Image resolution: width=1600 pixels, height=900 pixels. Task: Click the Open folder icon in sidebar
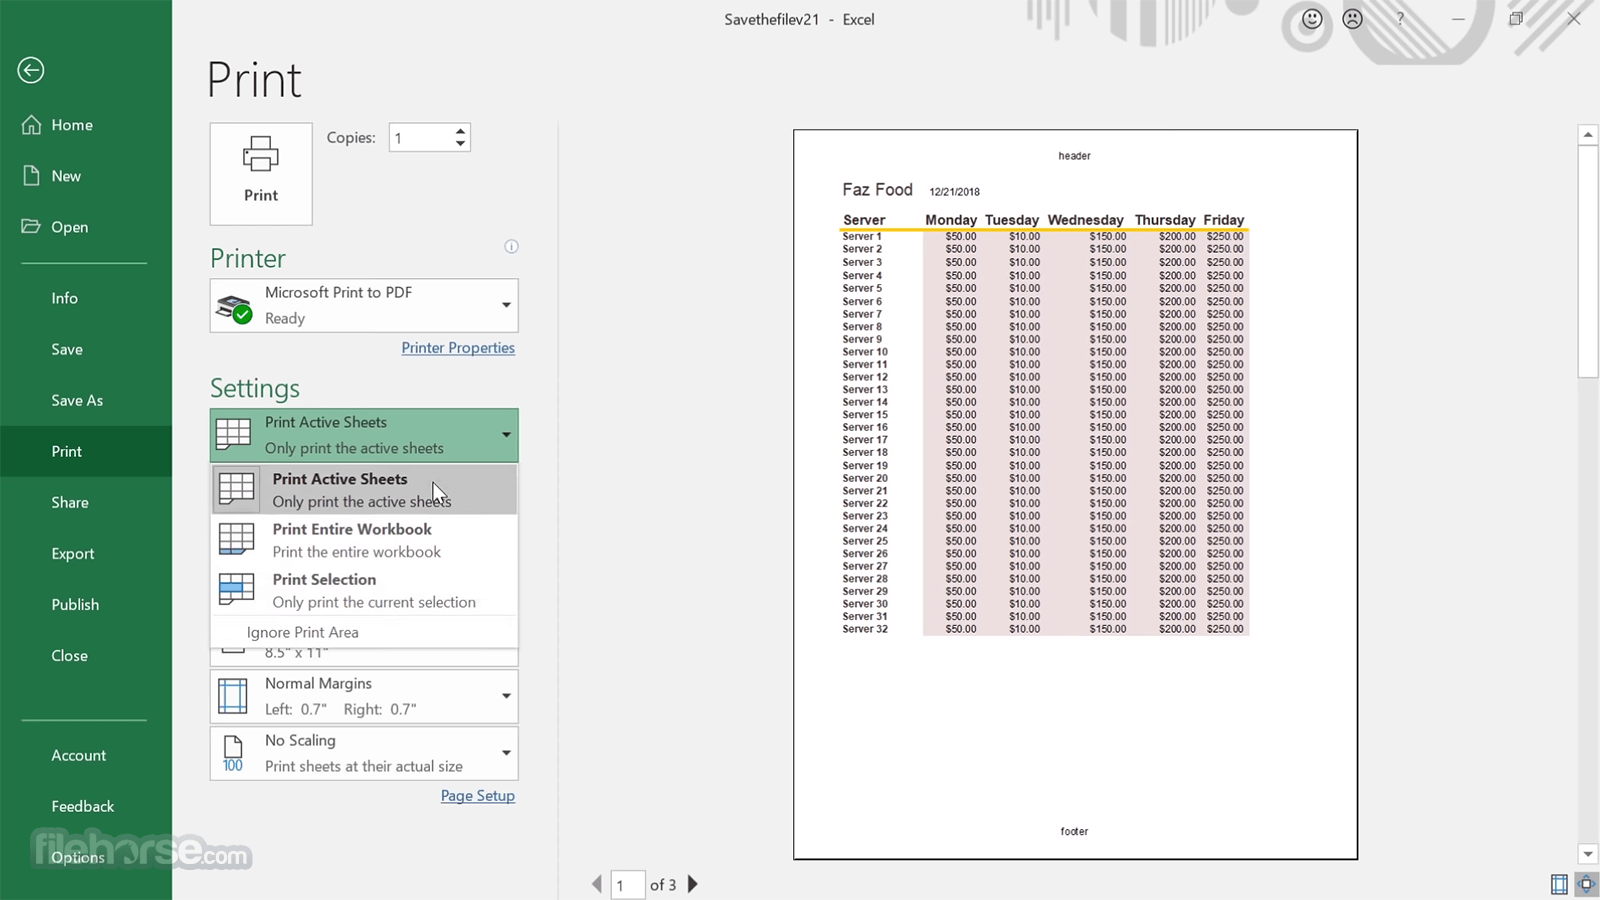31,226
